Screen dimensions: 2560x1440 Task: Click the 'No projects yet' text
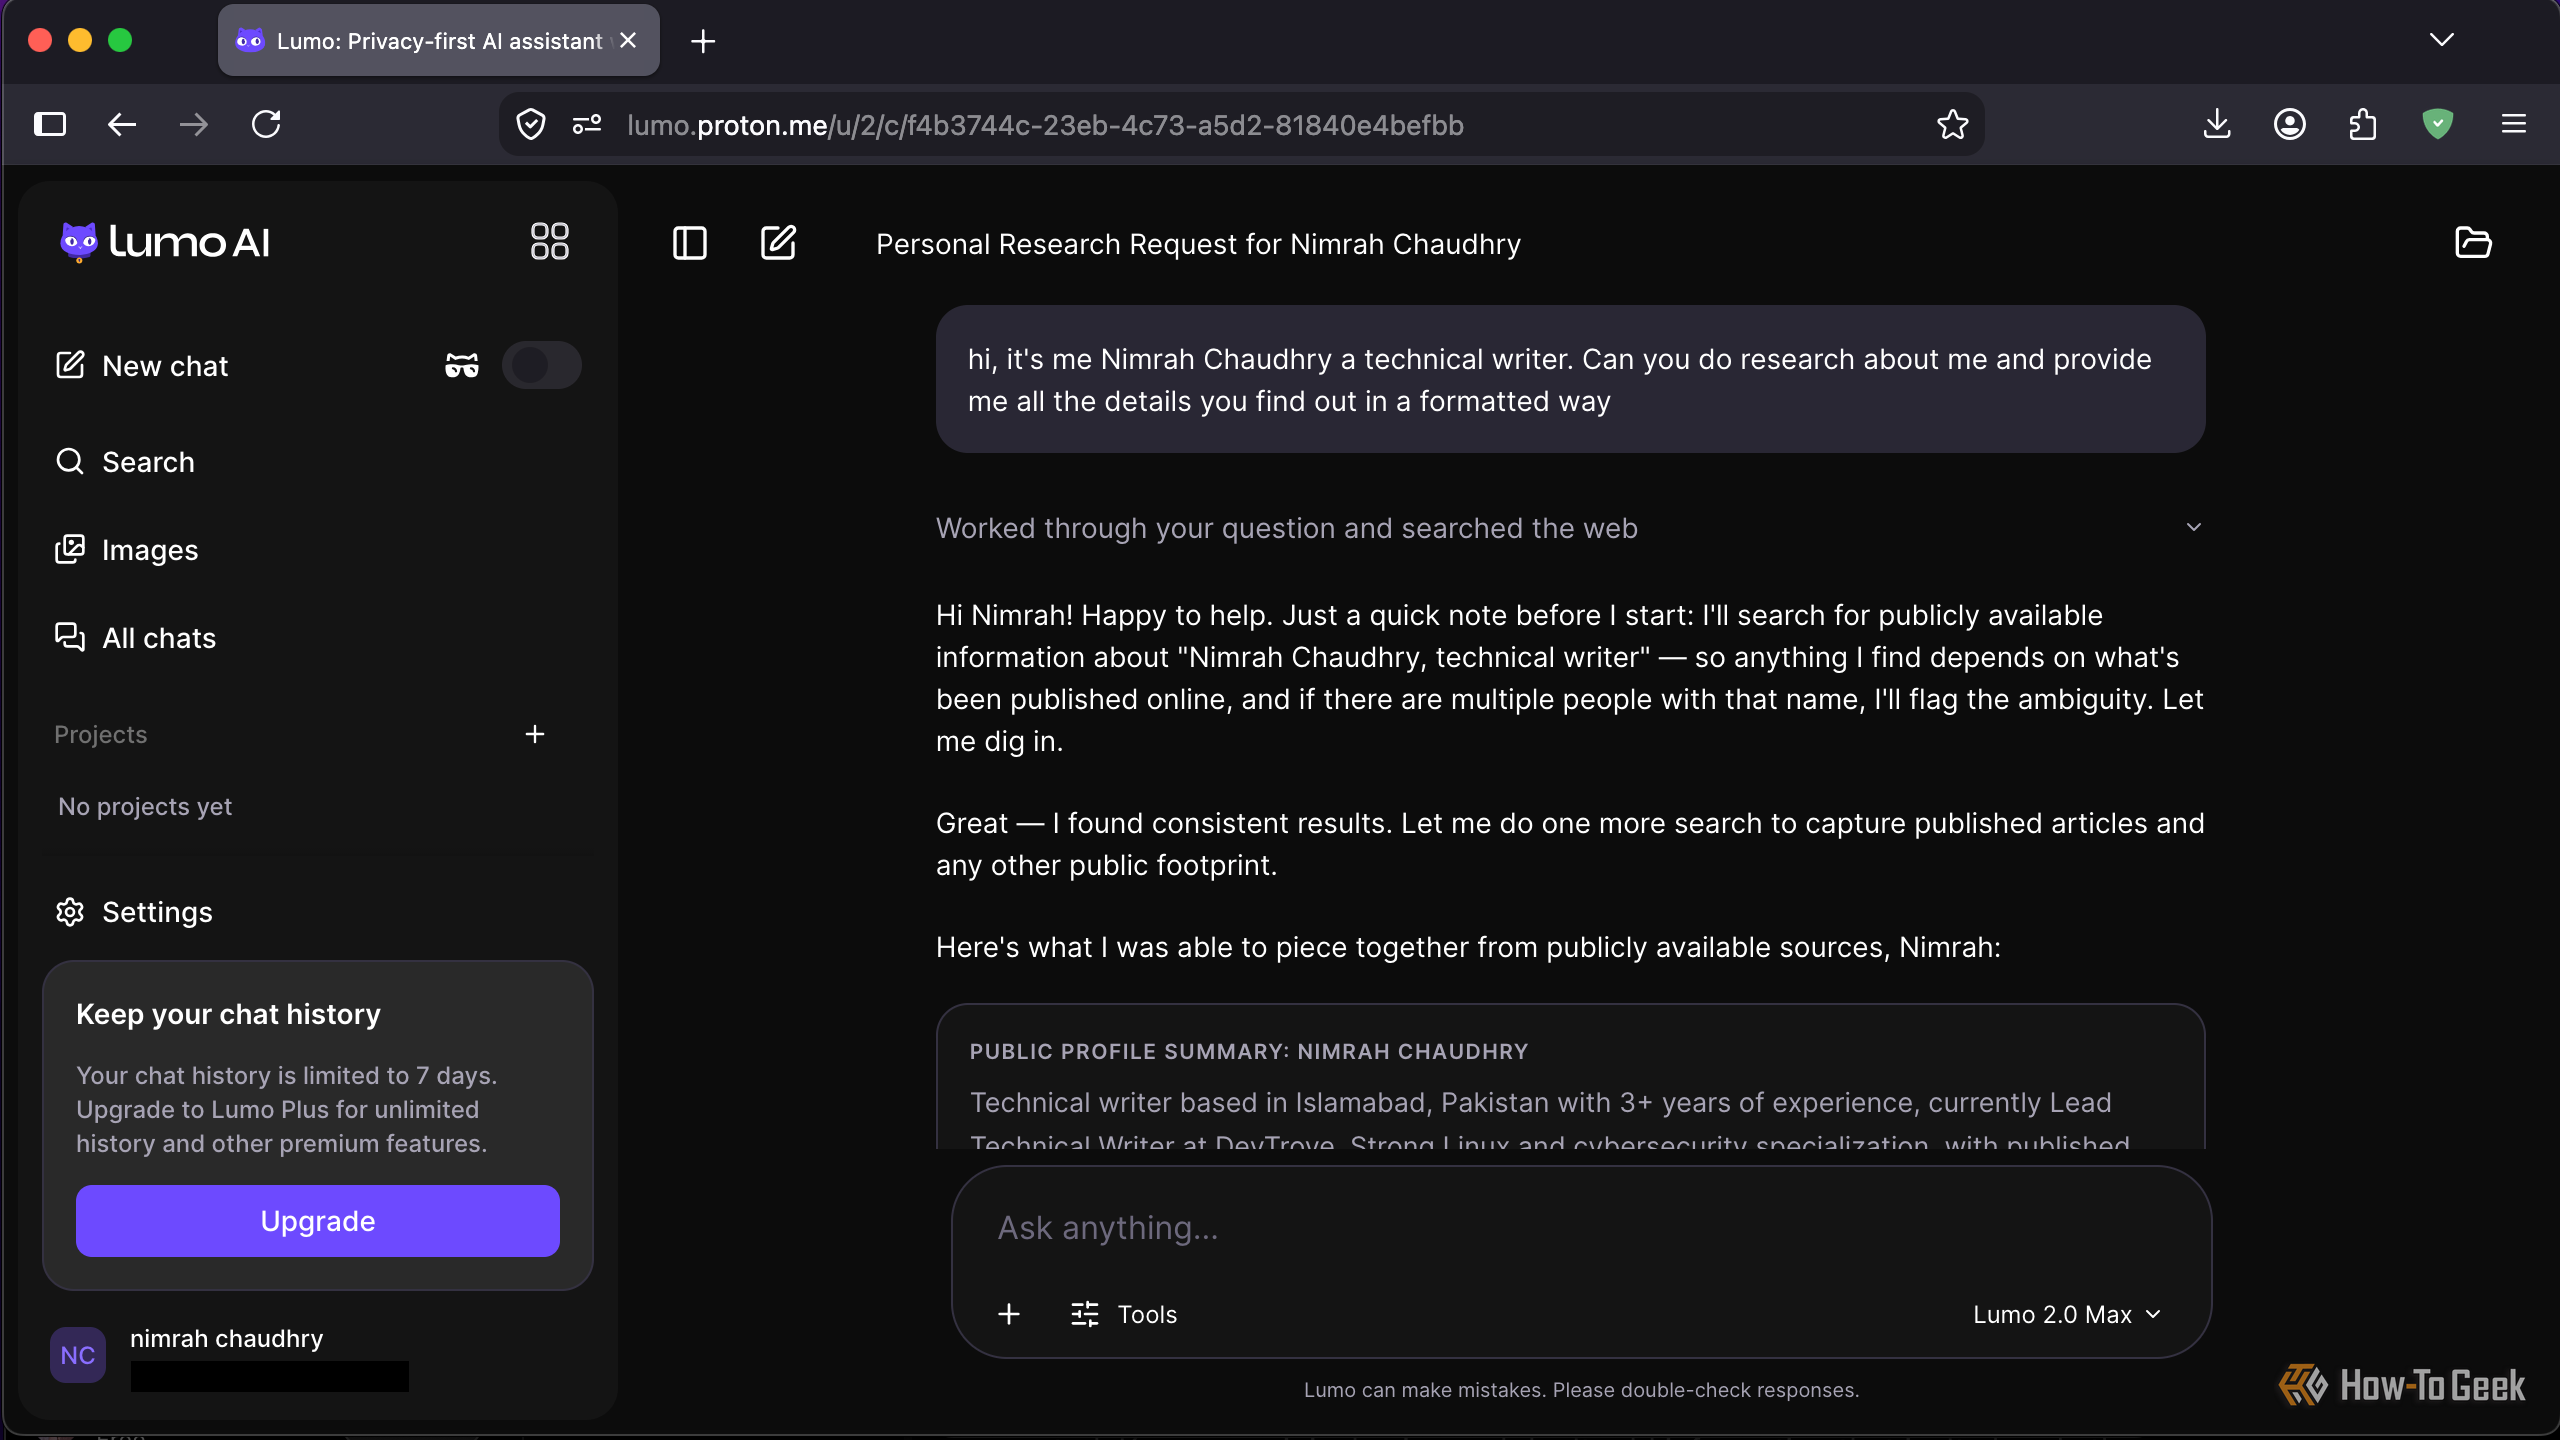(x=145, y=807)
